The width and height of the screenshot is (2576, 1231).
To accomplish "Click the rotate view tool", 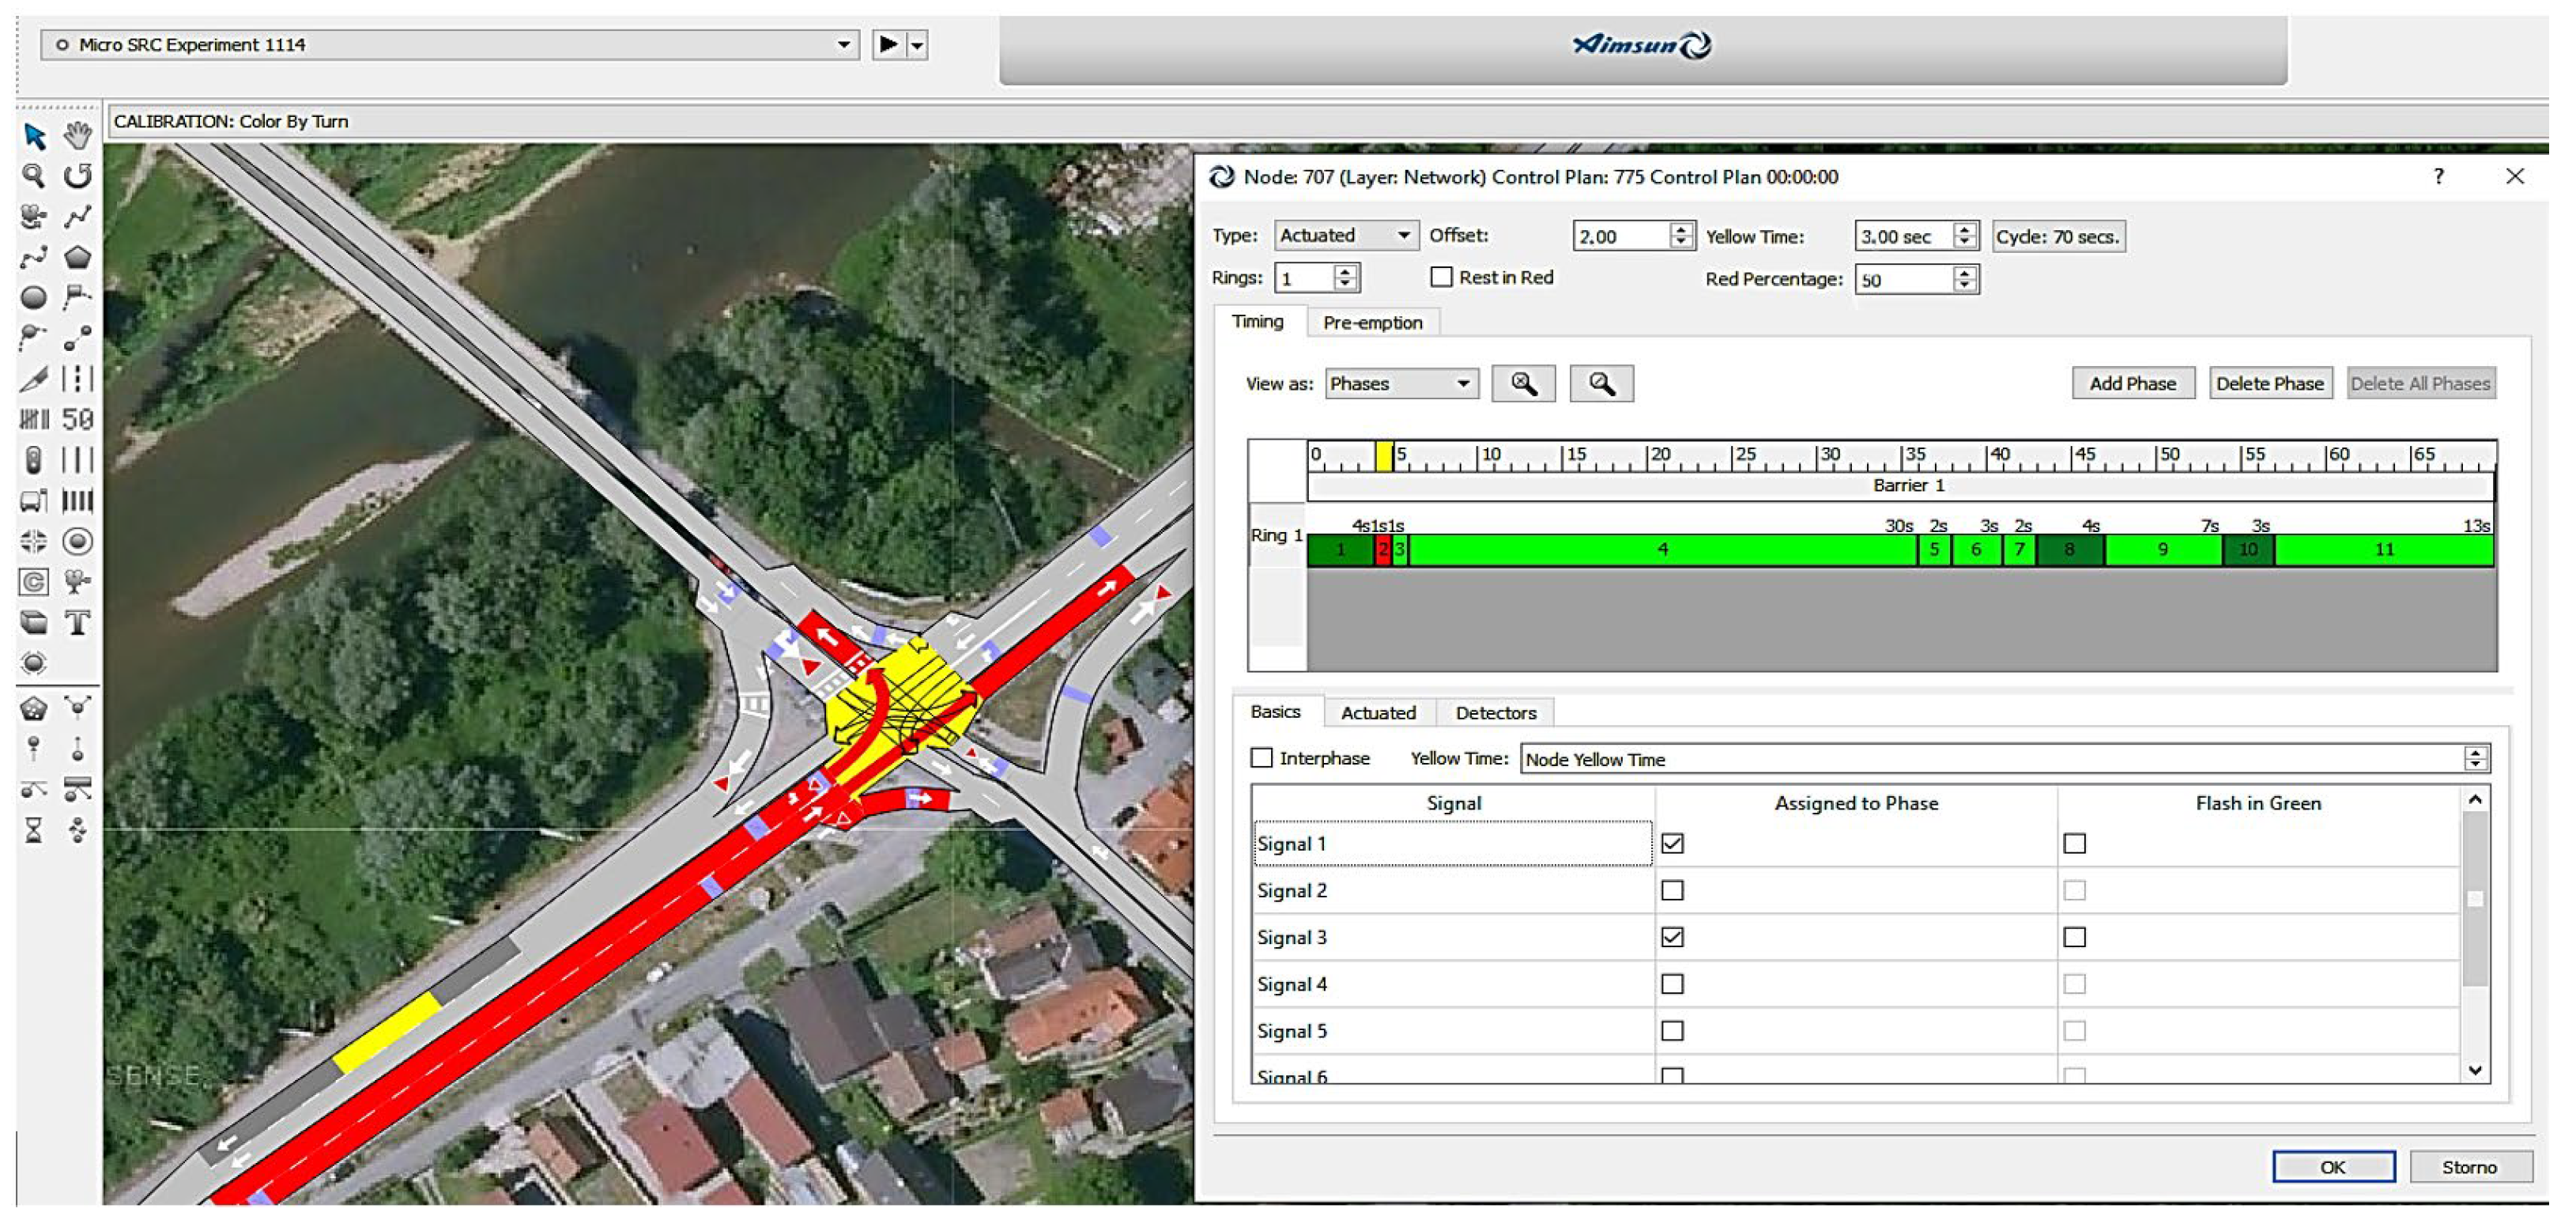I will pos(77,176).
